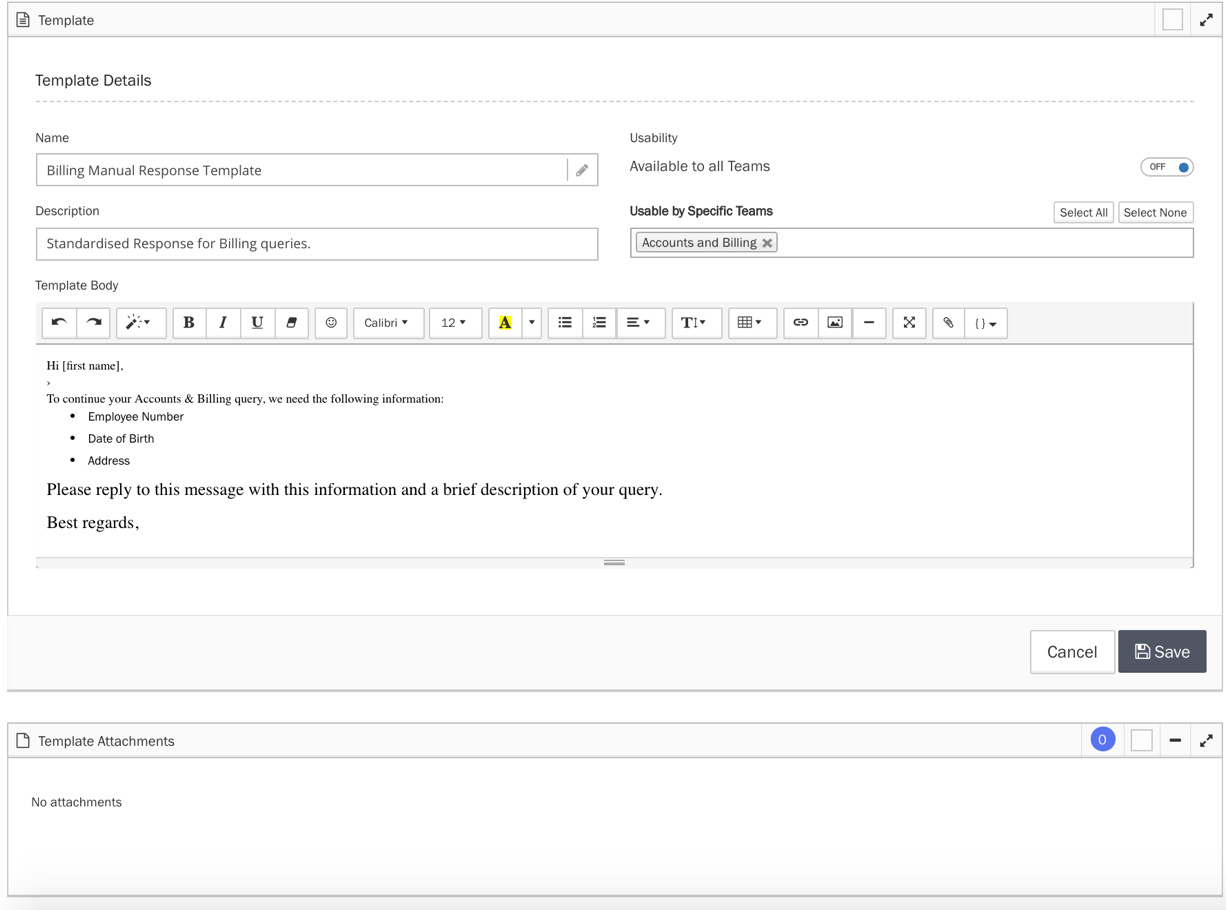Remove the Accounts and Billing team tag
The width and height of the screenshot is (1226, 910).
[x=767, y=243]
